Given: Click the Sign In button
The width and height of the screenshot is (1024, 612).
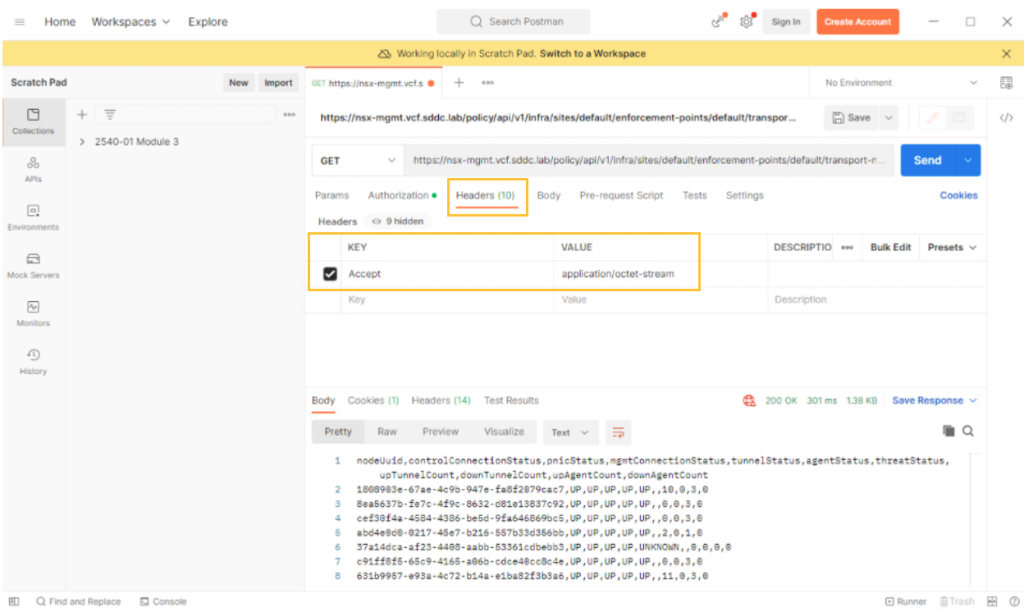Looking at the screenshot, I should 786,22.
